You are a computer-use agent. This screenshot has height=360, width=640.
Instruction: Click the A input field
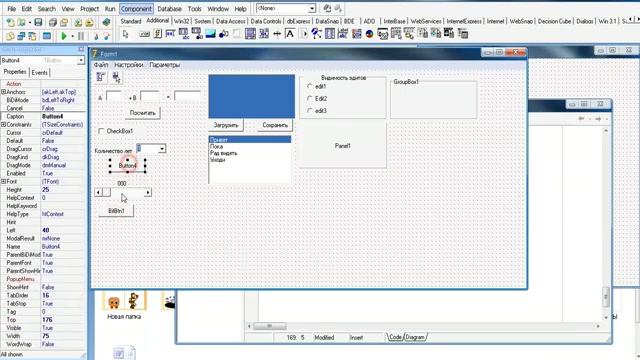[113, 97]
